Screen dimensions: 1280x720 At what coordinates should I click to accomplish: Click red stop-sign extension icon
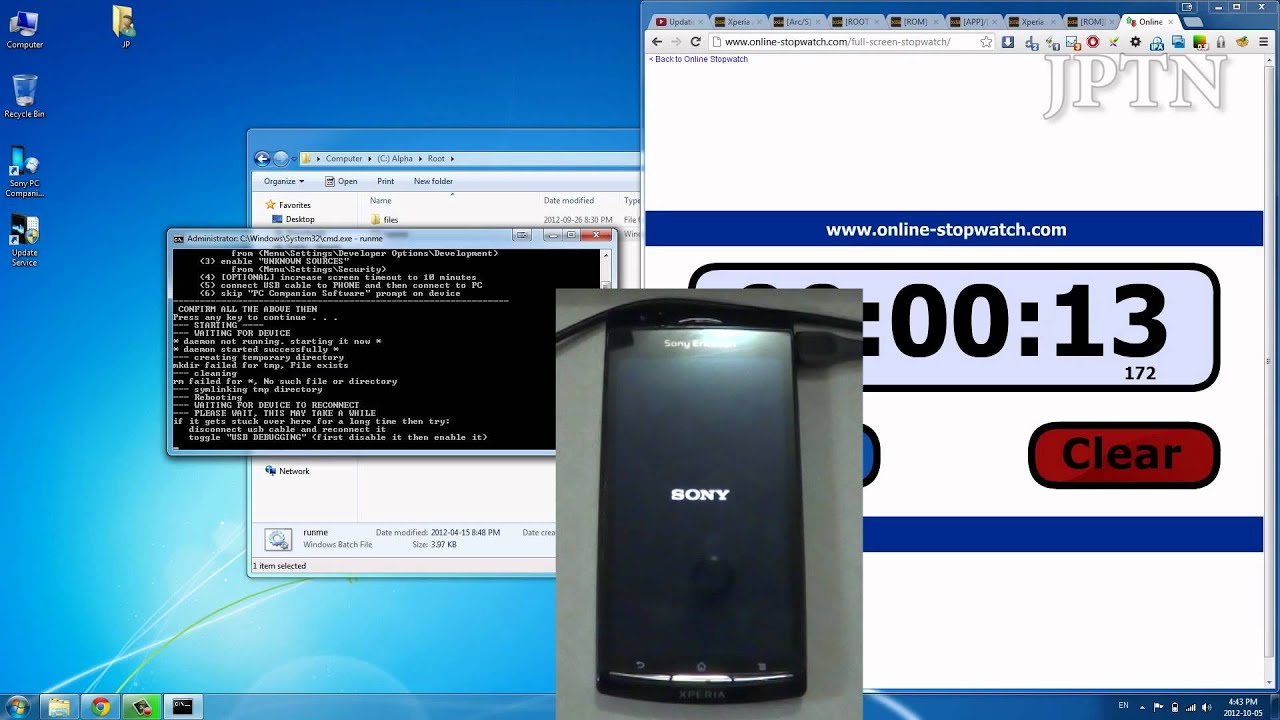1093,42
